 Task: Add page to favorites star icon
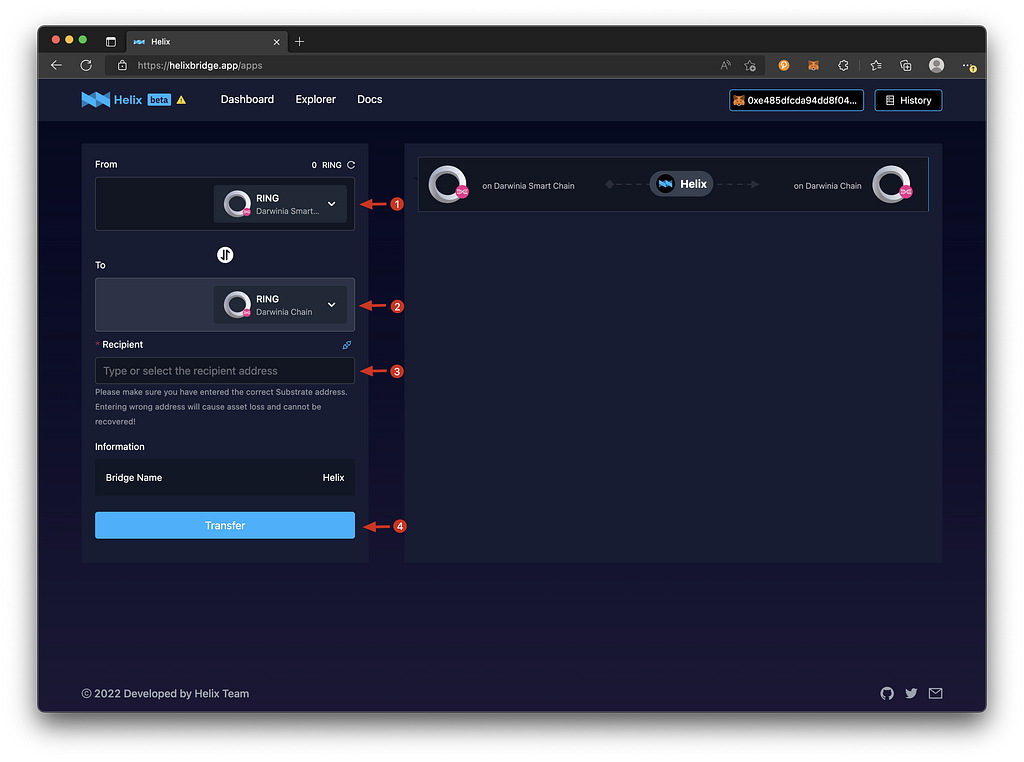point(750,65)
